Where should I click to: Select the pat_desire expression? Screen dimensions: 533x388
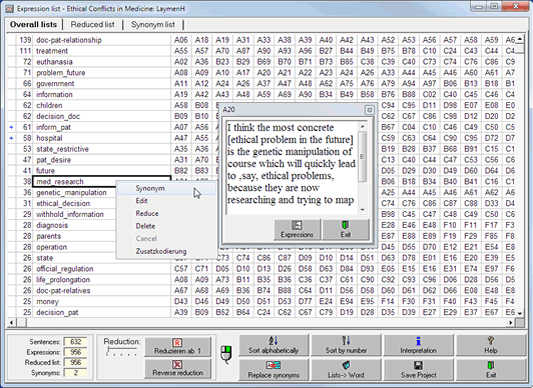click(102, 160)
